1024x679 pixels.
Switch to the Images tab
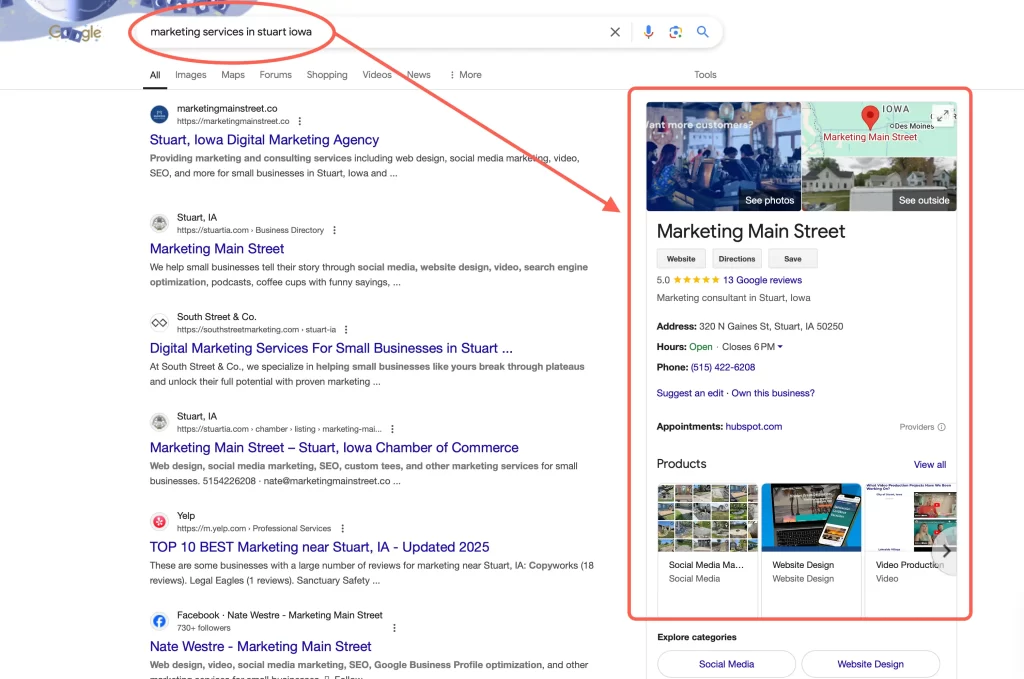(190, 75)
